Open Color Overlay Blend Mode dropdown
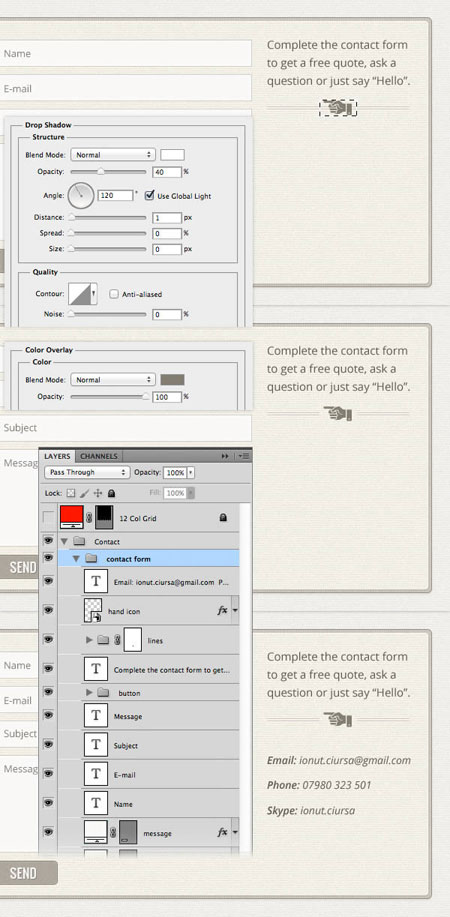 click(x=113, y=380)
